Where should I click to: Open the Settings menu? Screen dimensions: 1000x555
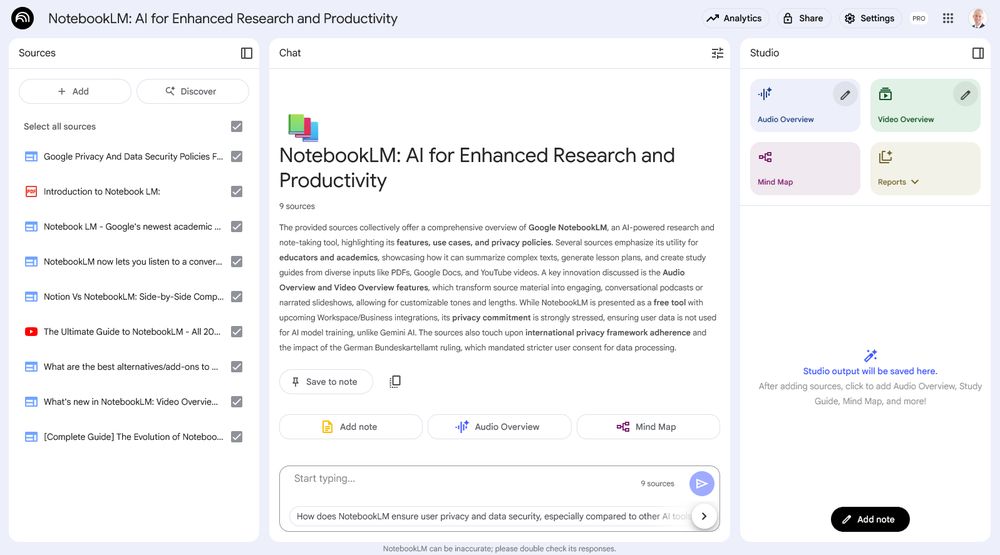pos(869,18)
